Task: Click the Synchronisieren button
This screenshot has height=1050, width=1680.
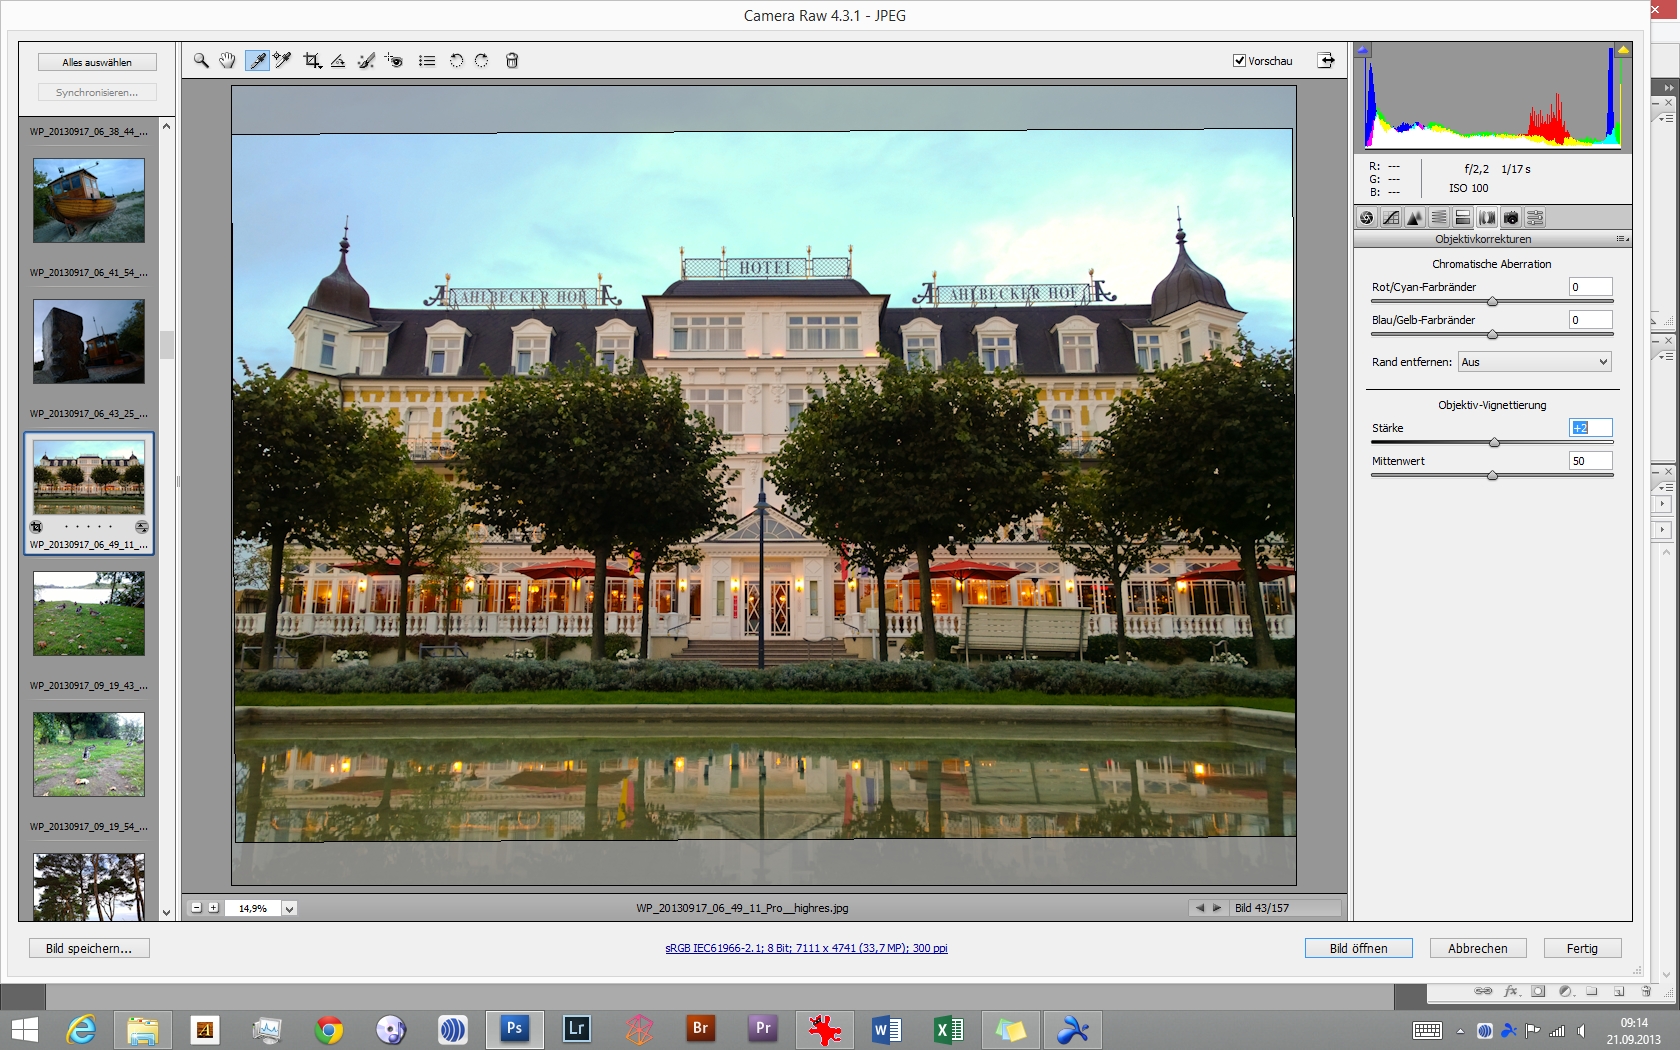Action: [97, 92]
